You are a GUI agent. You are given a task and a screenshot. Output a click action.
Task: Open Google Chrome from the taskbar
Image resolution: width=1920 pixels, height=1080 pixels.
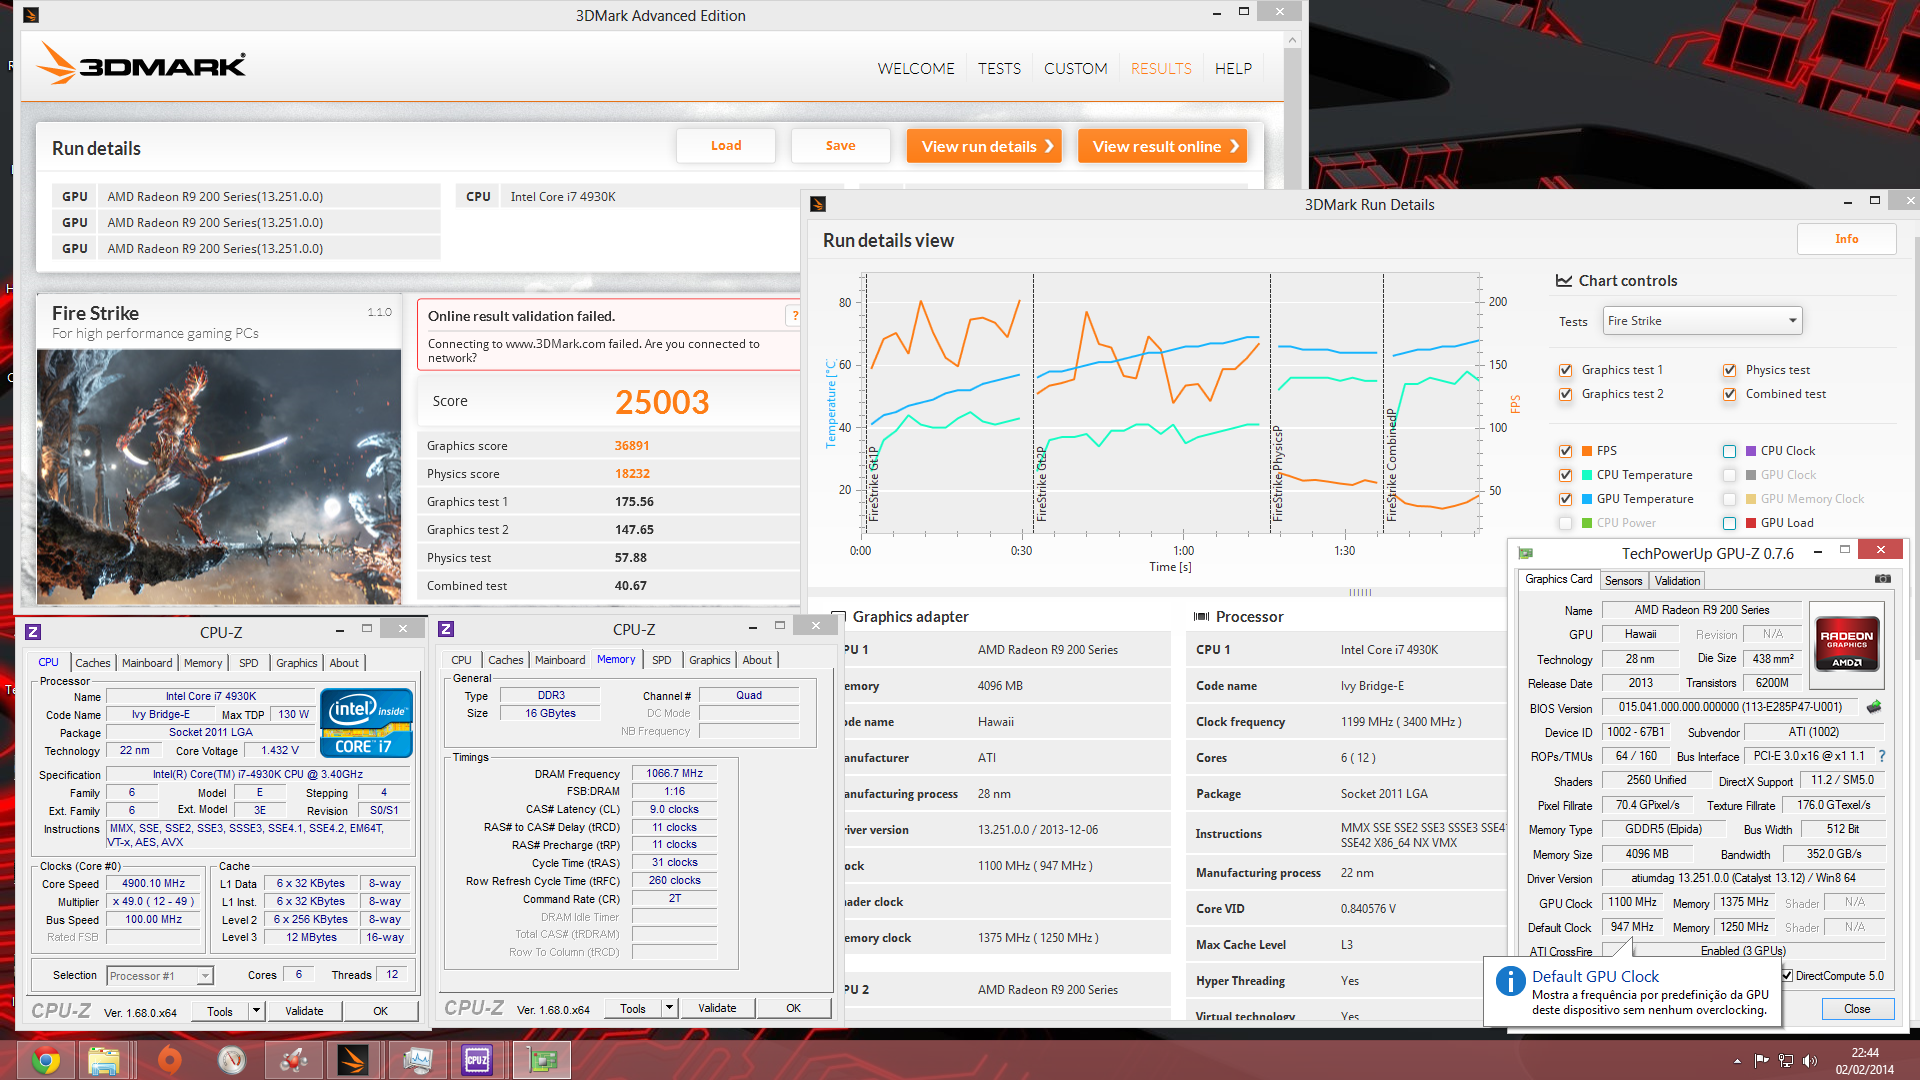tap(45, 1060)
